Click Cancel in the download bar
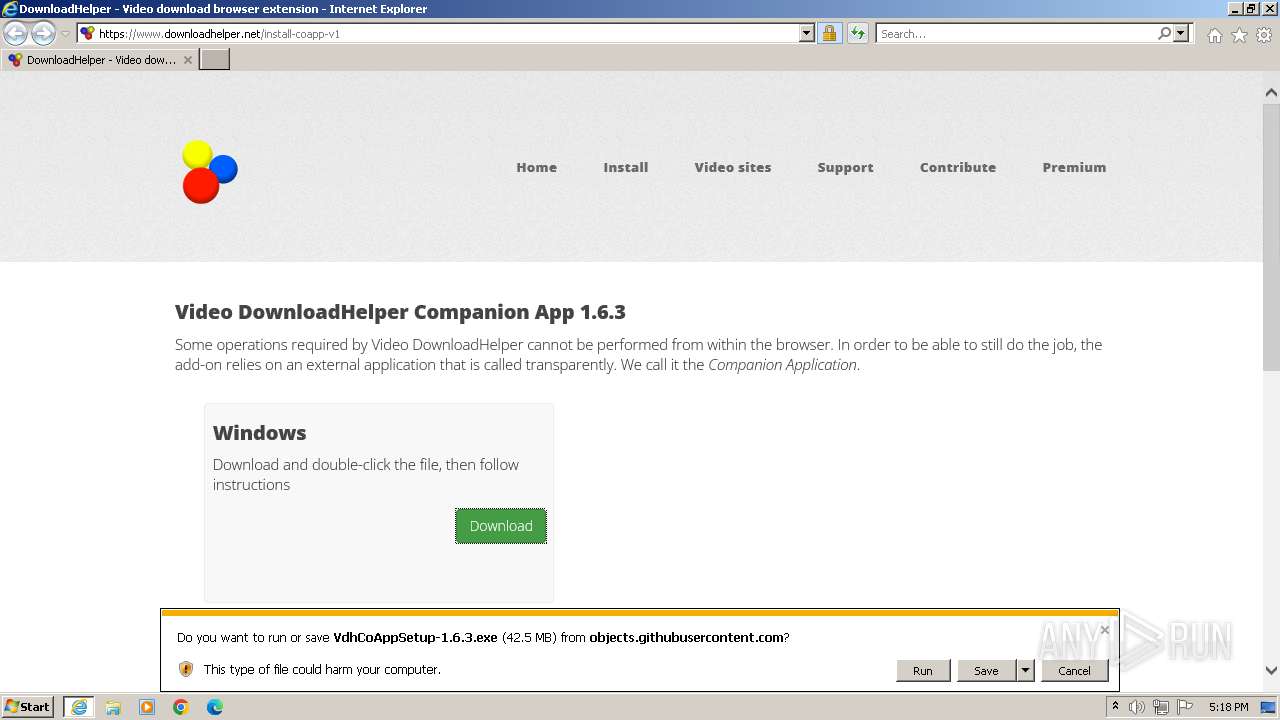Viewport: 1280px width, 720px height. click(x=1075, y=671)
